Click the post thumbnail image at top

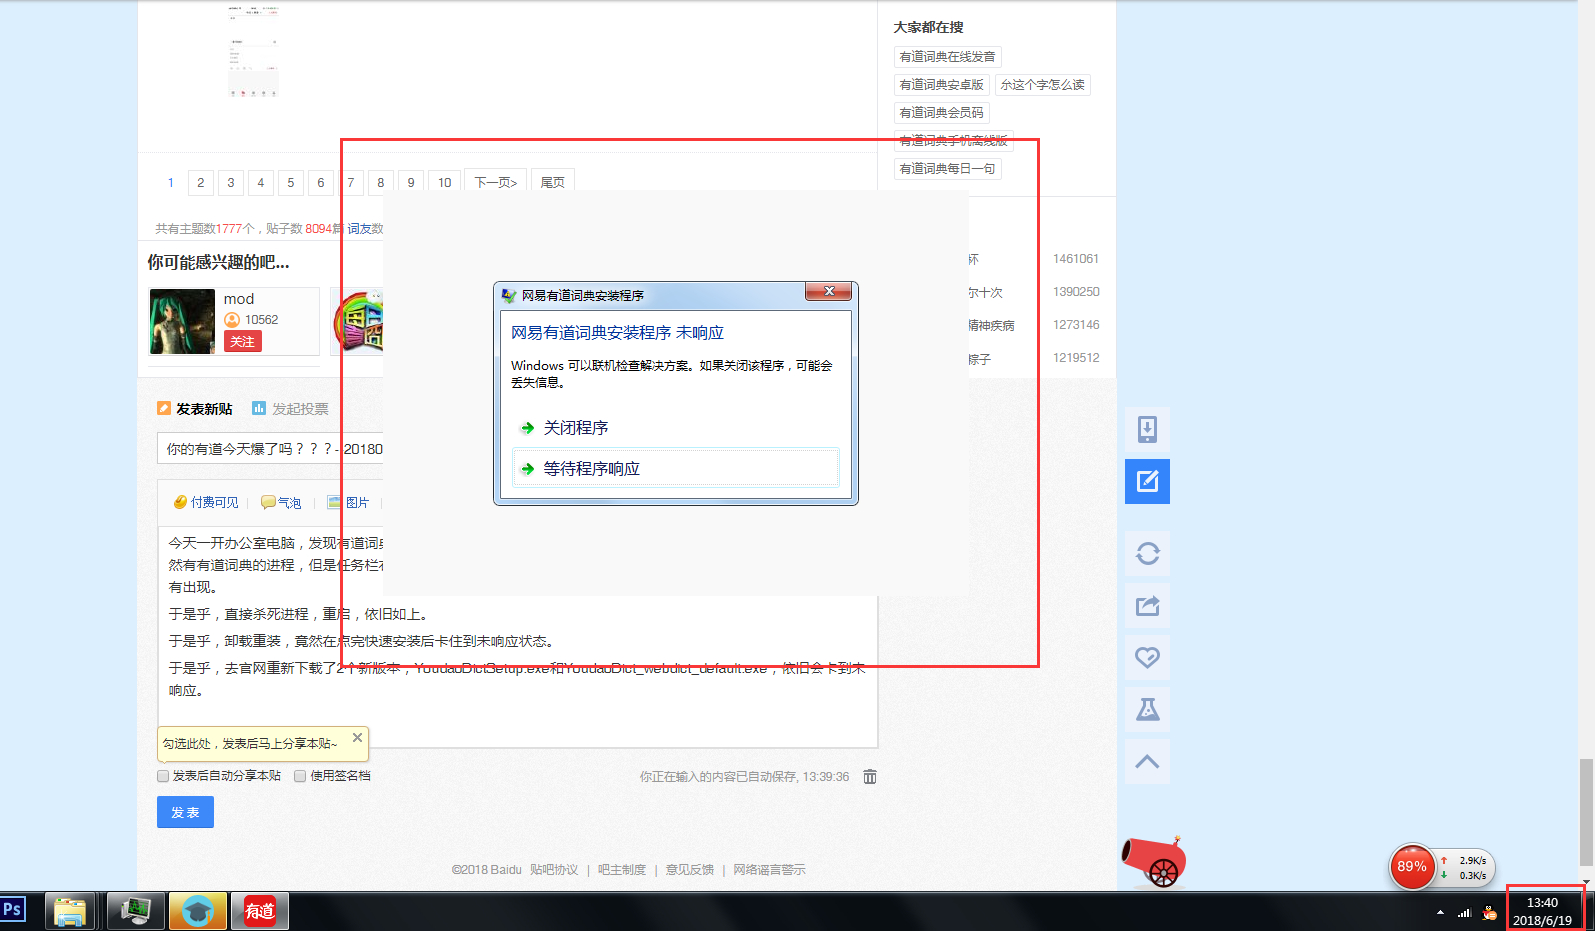coord(253,50)
